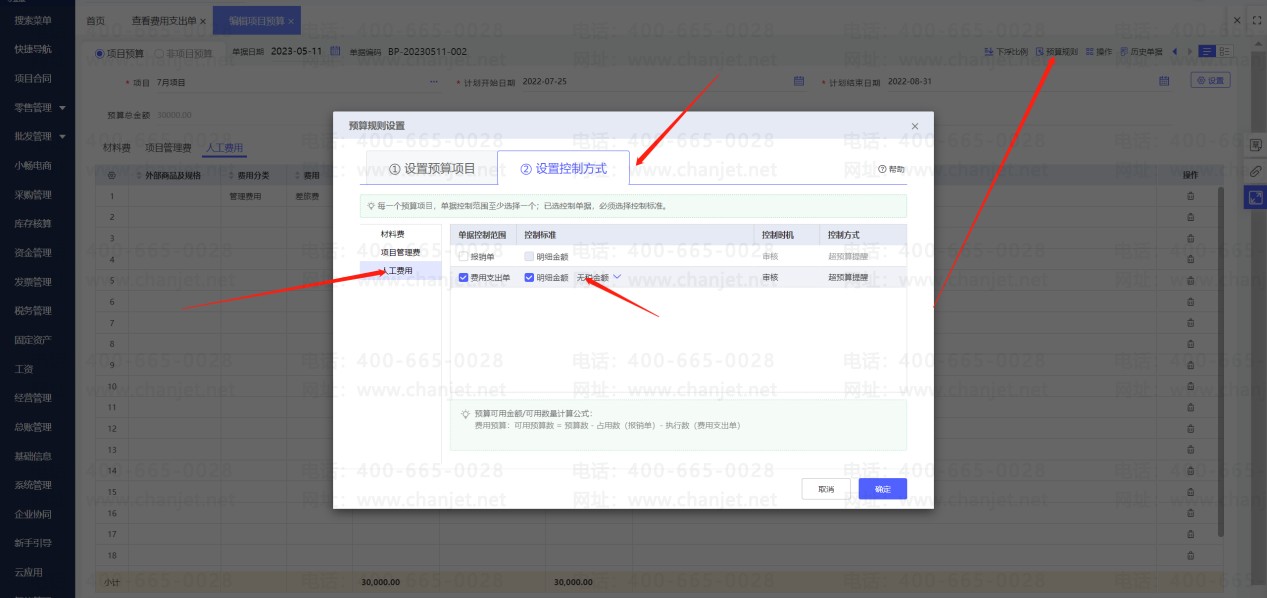
Task: Switch to background 项目管理费 tab
Action: coord(168,148)
